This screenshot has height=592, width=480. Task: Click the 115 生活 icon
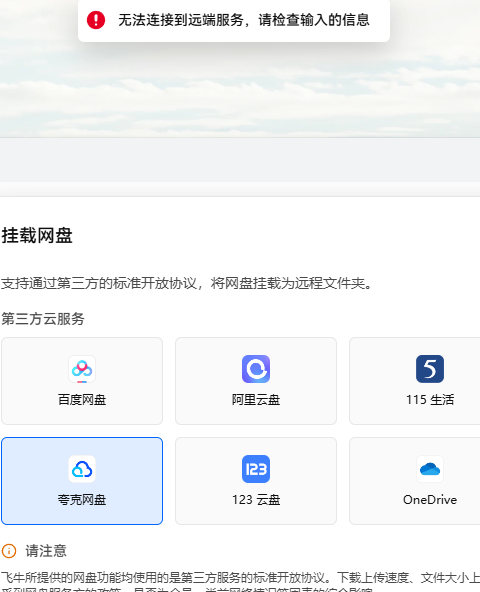pos(430,369)
